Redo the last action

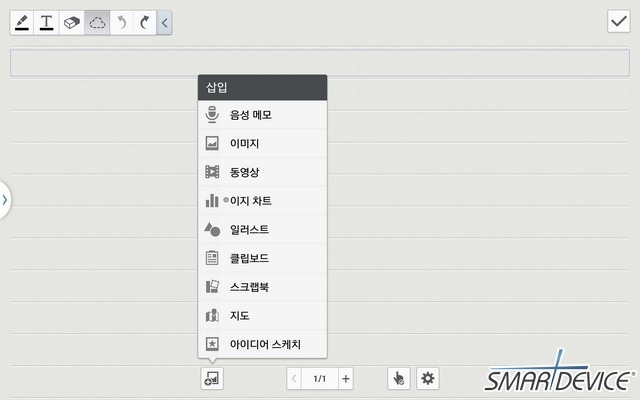(144, 23)
